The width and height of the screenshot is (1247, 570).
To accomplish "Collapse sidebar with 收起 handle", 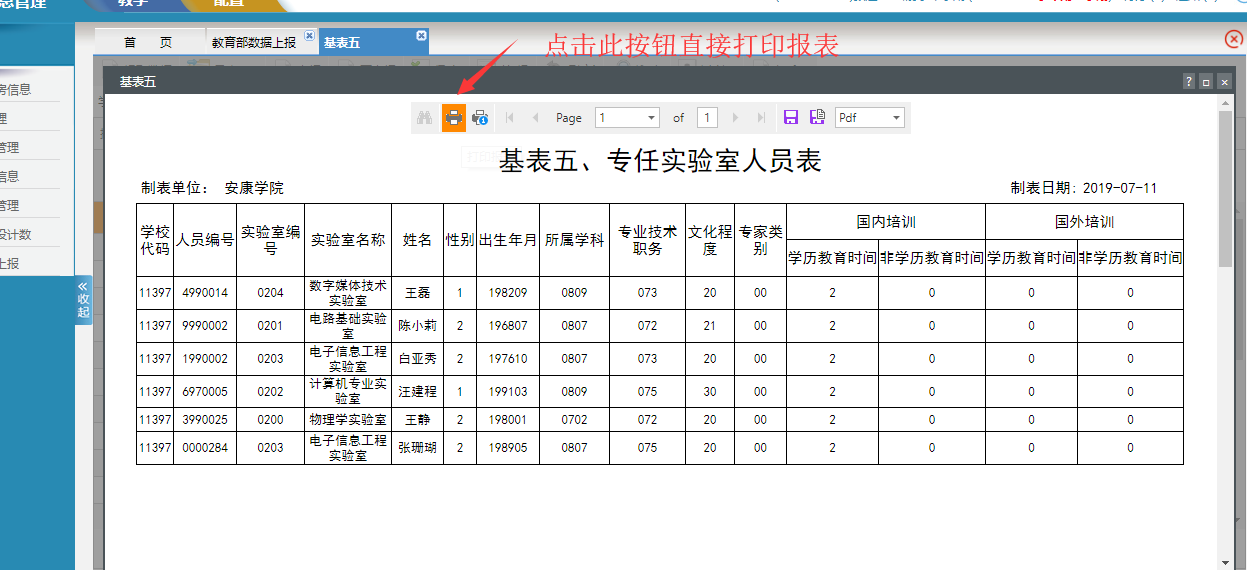I will coord(83,299).
